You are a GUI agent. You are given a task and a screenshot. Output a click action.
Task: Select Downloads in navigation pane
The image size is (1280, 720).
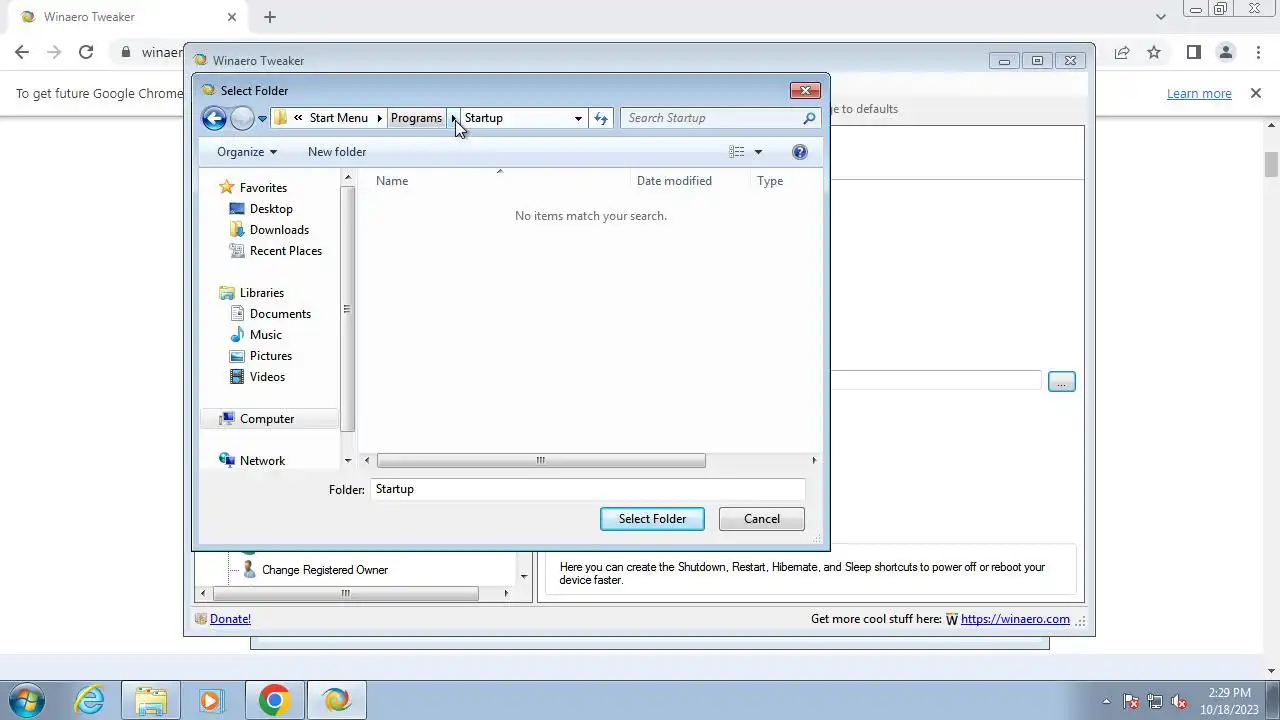coord(279,230)
